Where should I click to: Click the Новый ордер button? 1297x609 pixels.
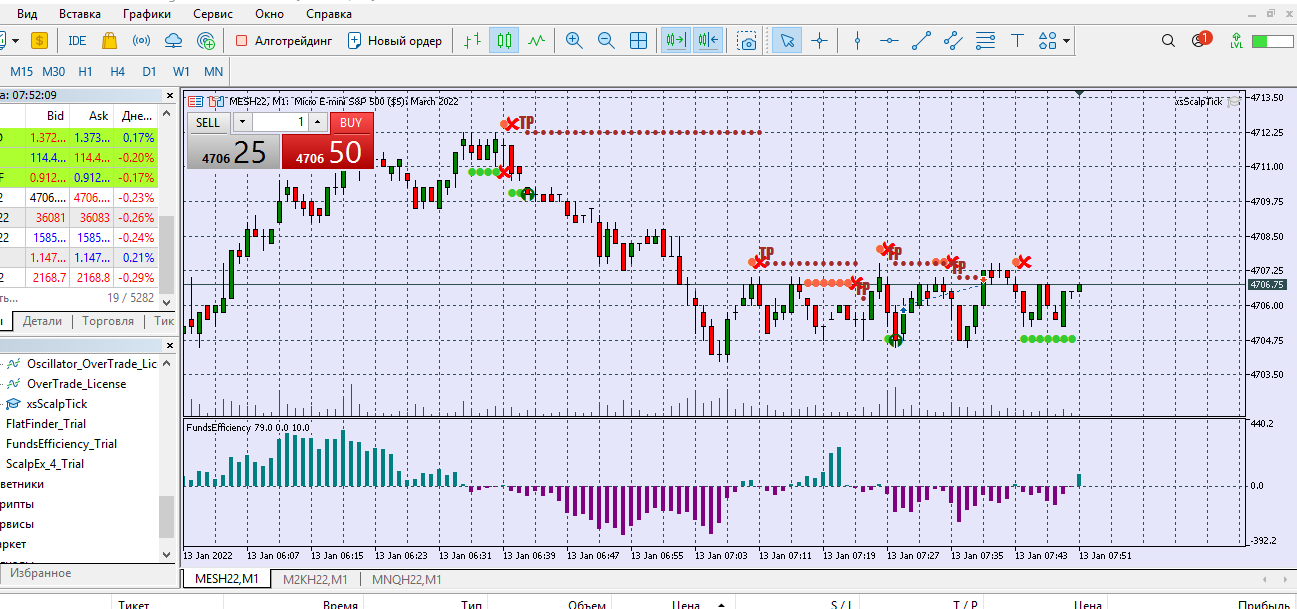coord(394,41)
